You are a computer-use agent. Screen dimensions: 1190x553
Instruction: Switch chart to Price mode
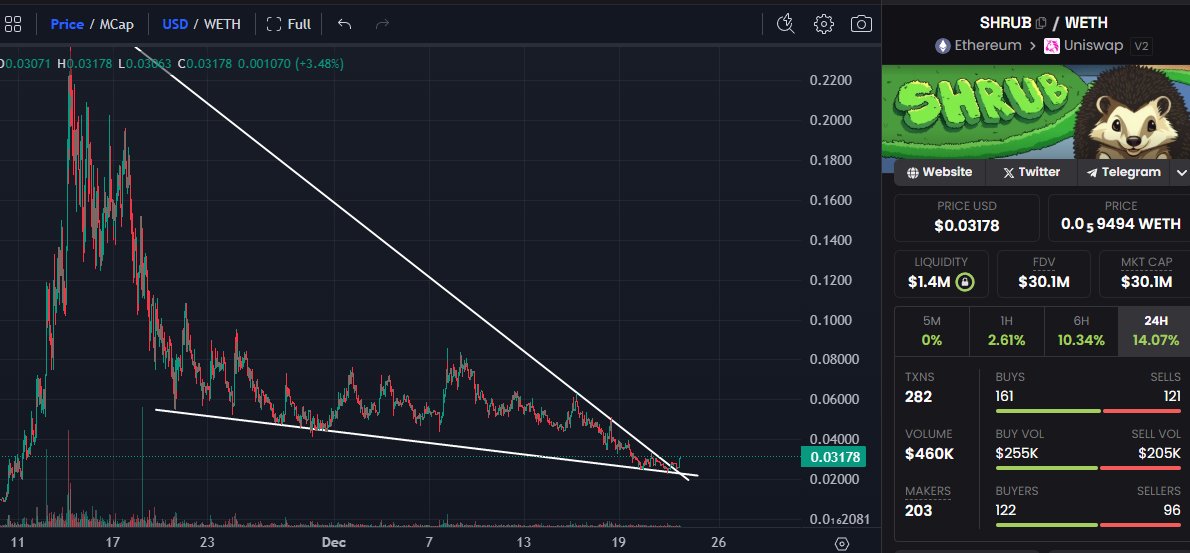[x=67, y=24]
